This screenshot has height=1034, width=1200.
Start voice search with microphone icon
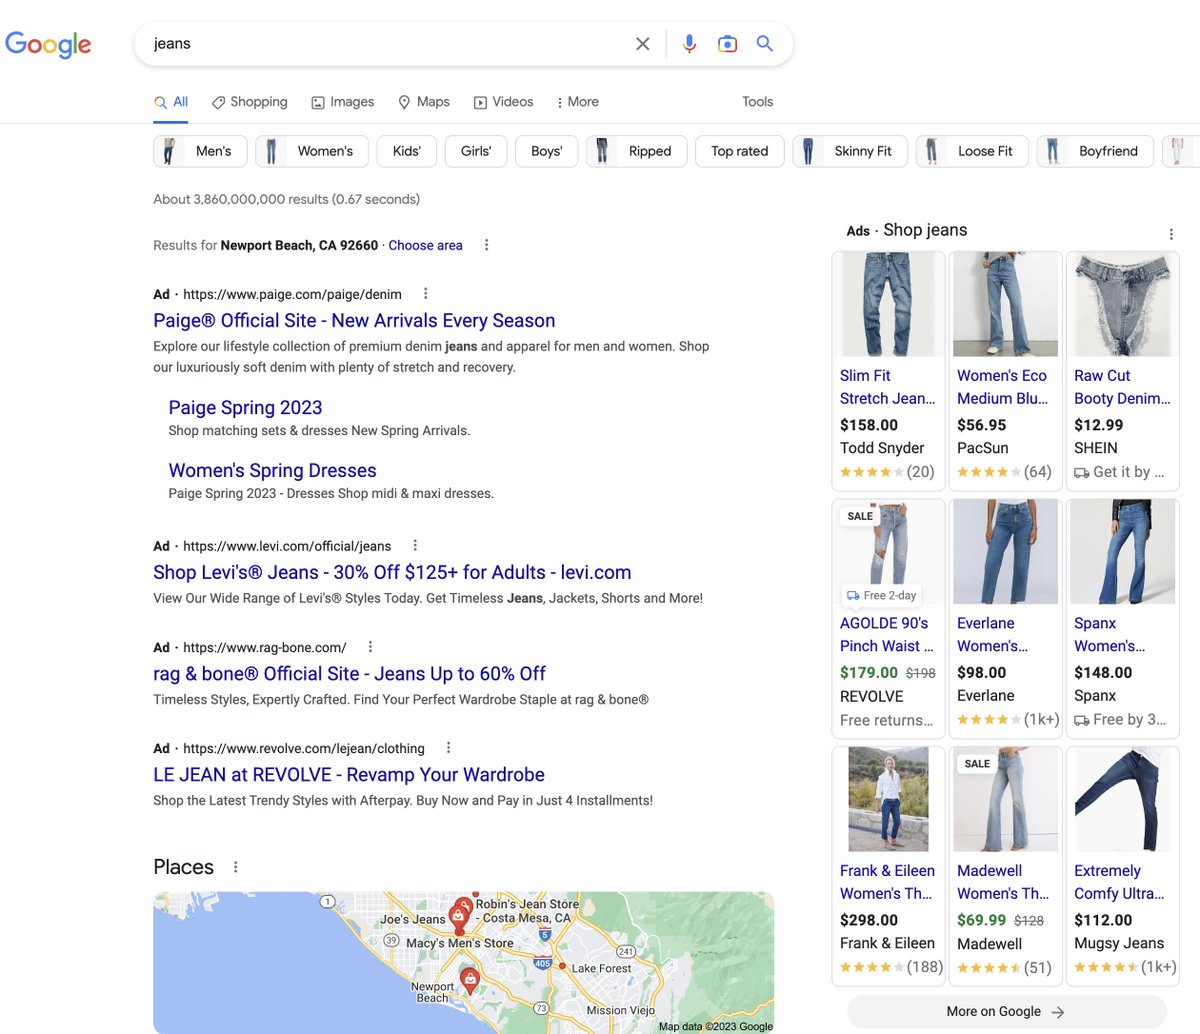click(x=689, y=44)
